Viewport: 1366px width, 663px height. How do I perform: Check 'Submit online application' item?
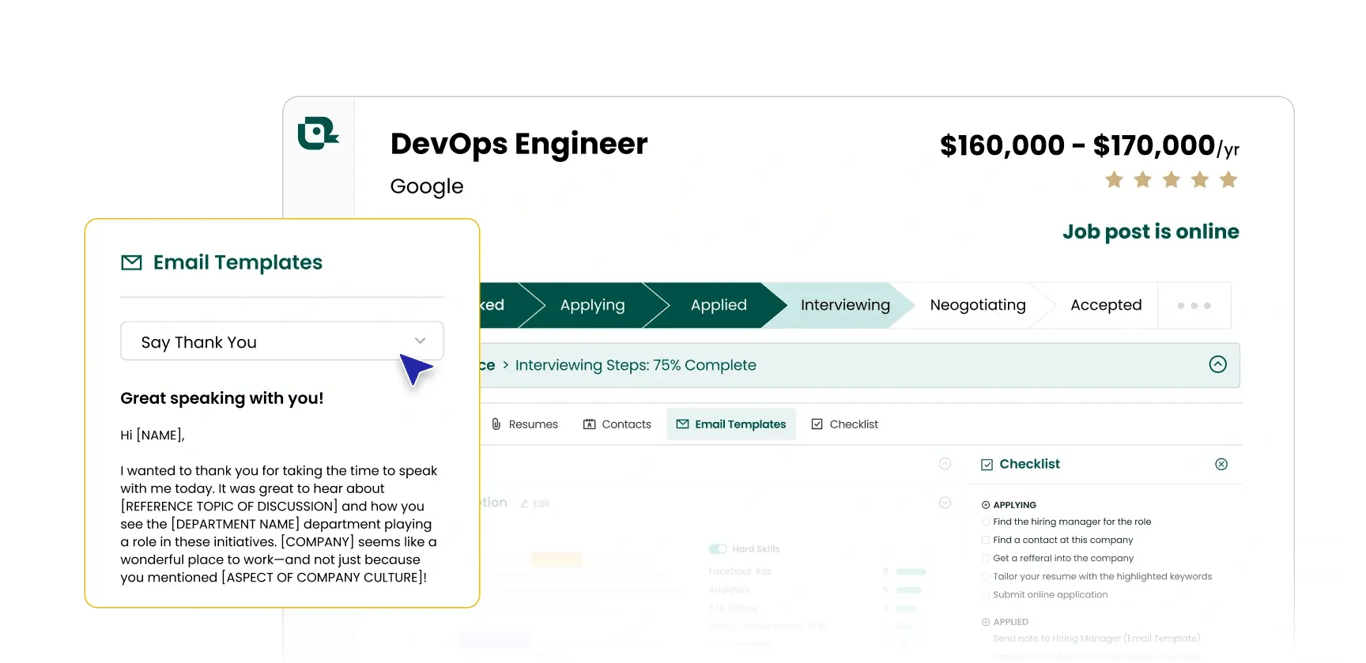[x=986, y=595]
